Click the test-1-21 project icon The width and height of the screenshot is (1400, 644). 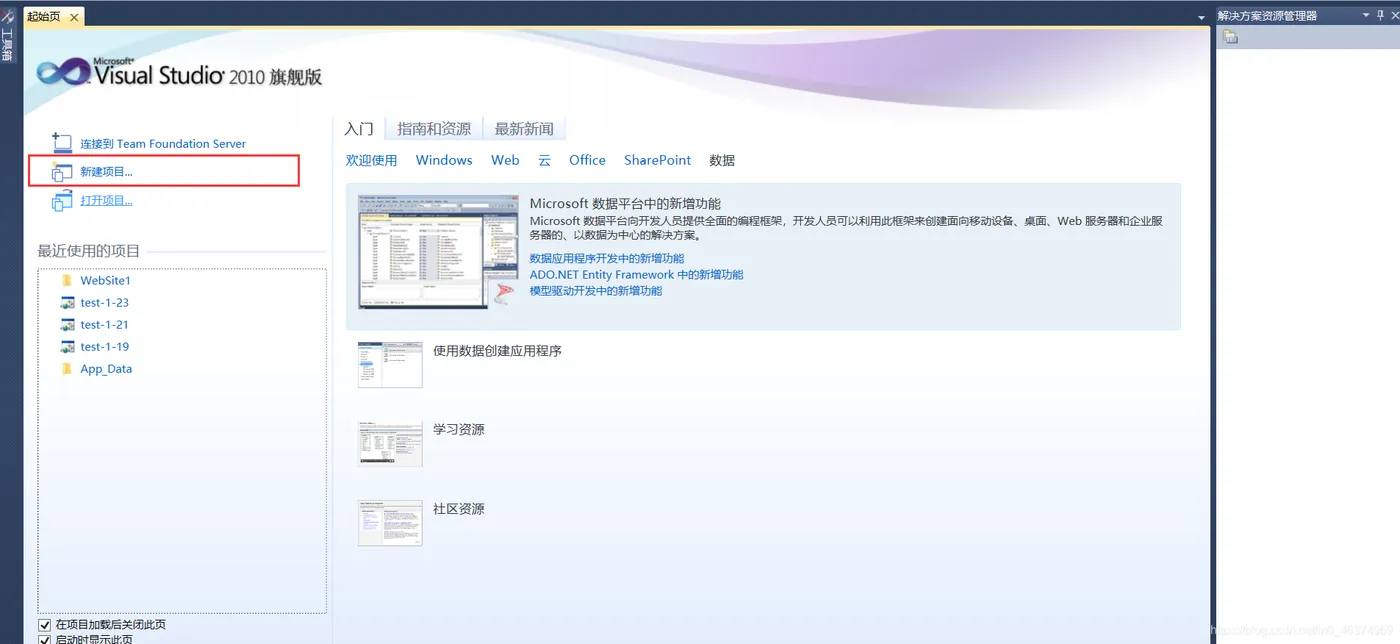click(67, 325)
